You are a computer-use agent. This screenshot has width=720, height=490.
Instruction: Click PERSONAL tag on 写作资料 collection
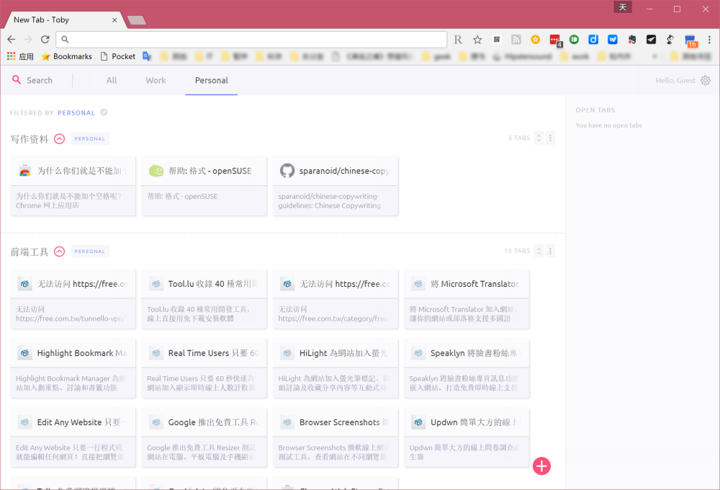tap(90, 139)
